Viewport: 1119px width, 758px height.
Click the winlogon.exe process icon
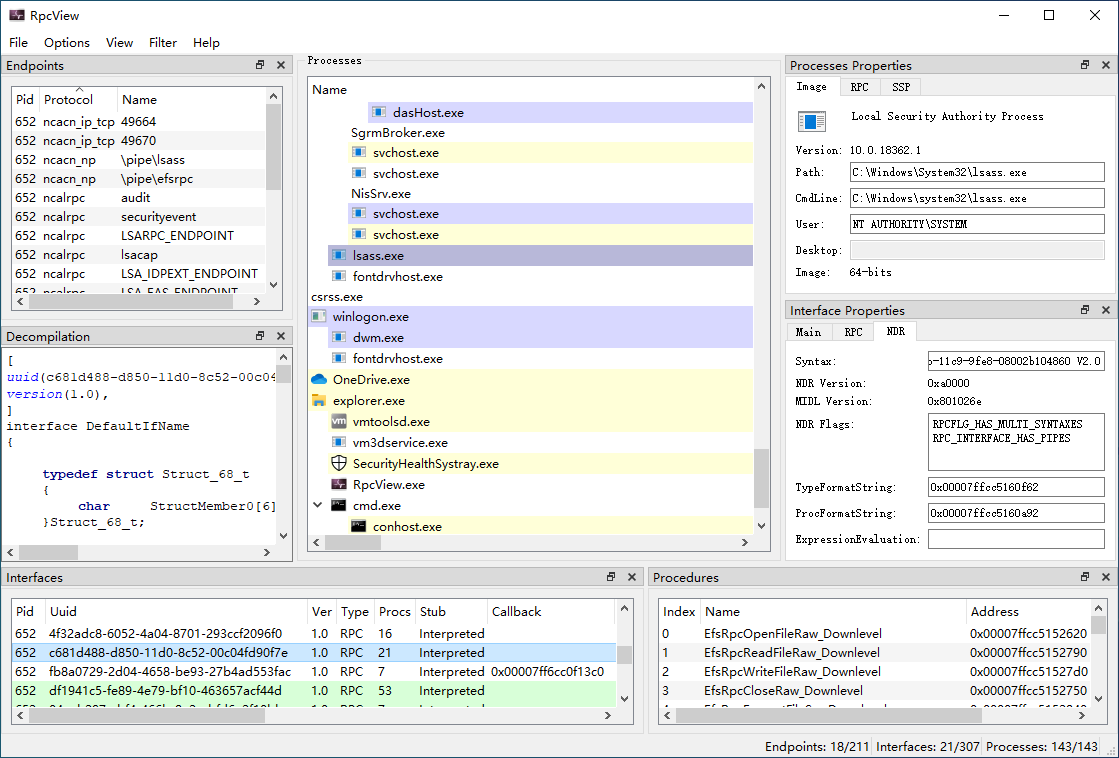319,316
